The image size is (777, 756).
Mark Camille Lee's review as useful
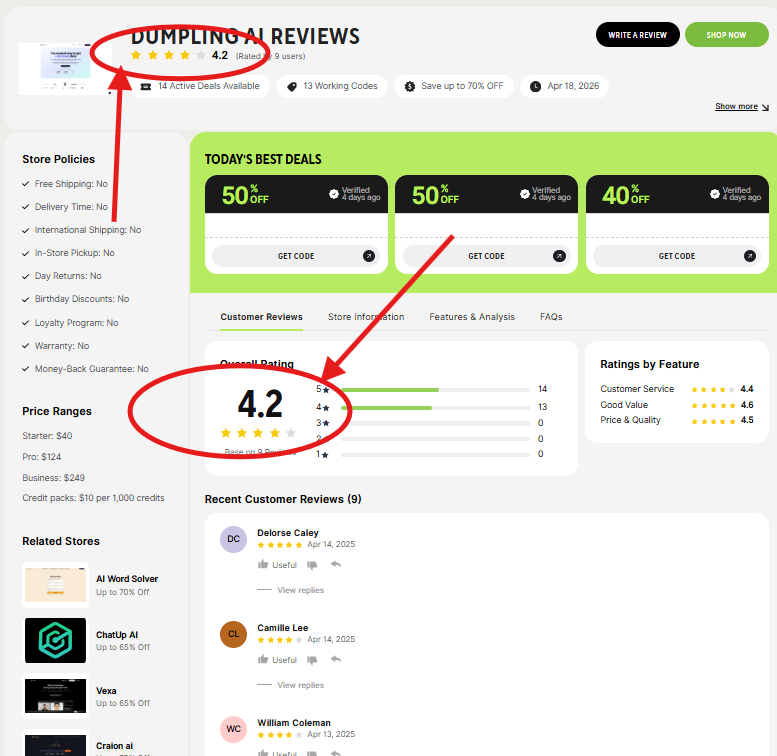[x=277, y=660]
